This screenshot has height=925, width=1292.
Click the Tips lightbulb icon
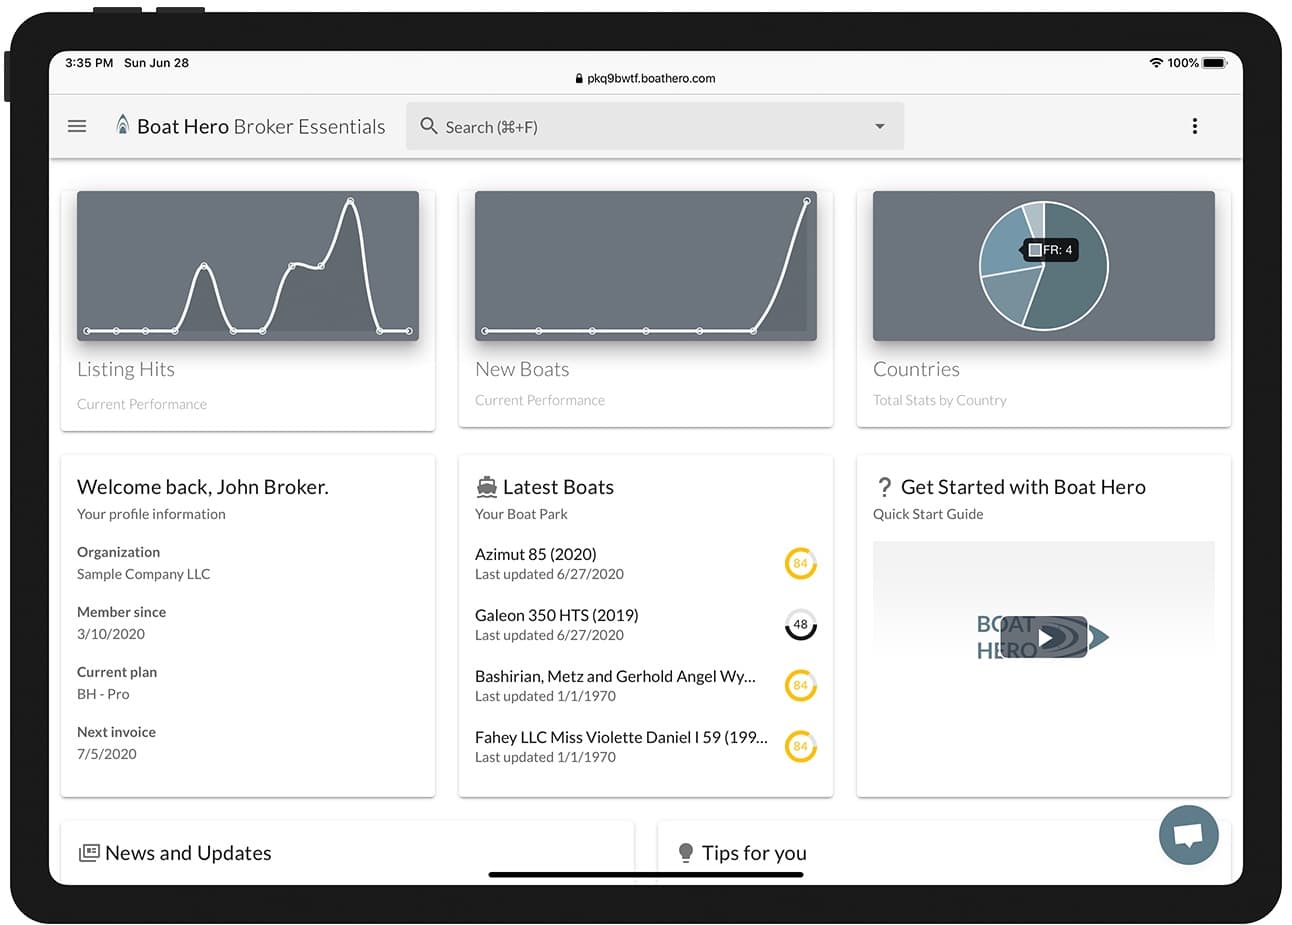[686, 853]
